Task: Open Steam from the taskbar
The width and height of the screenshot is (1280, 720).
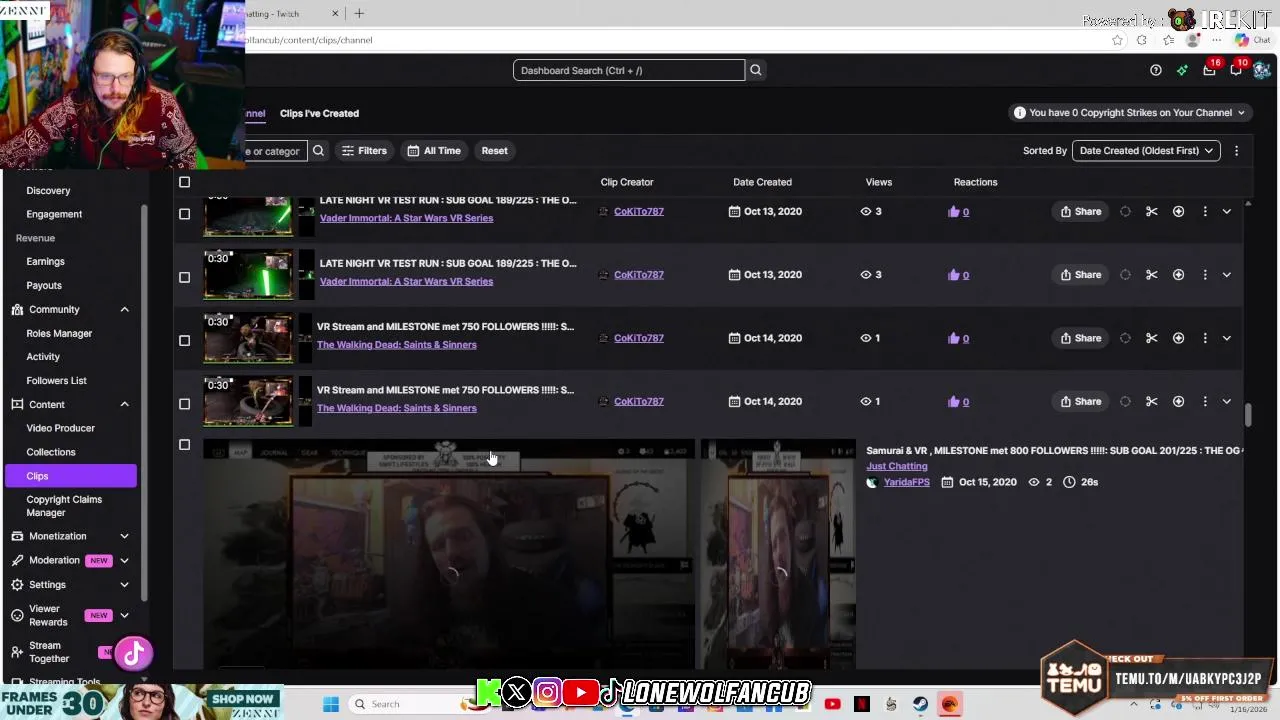Action: pyautogui.click(x=920, y=704)
